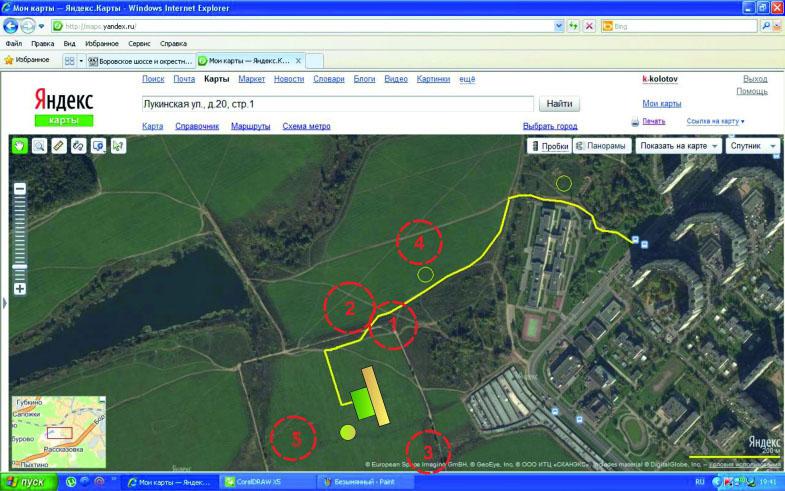Screen dimensions: 785x491
Task: Click the Найти search button
Action: click(561, 103)
